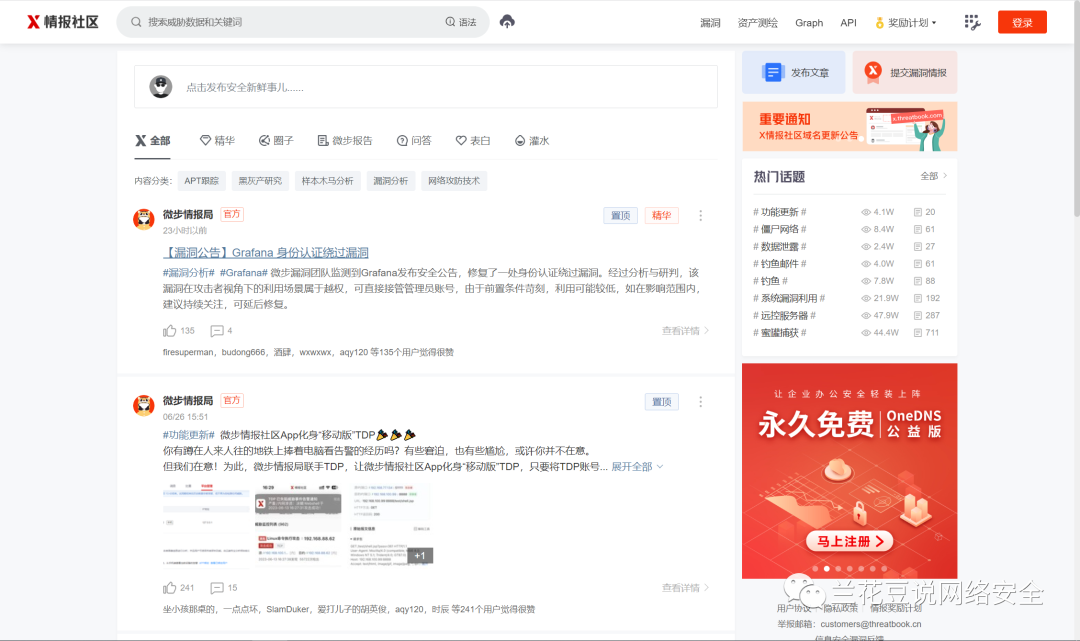Open the Grafana post three-dot menu

[x=700, y=216]
